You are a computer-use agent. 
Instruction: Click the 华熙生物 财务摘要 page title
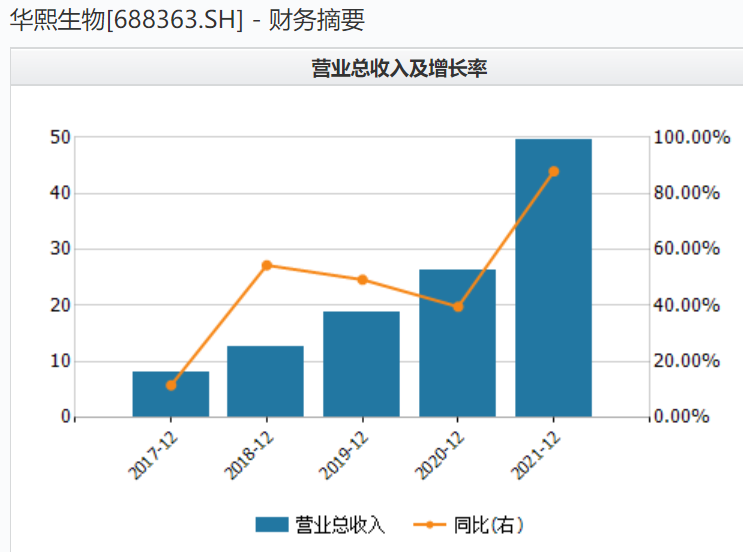point(188,21)
